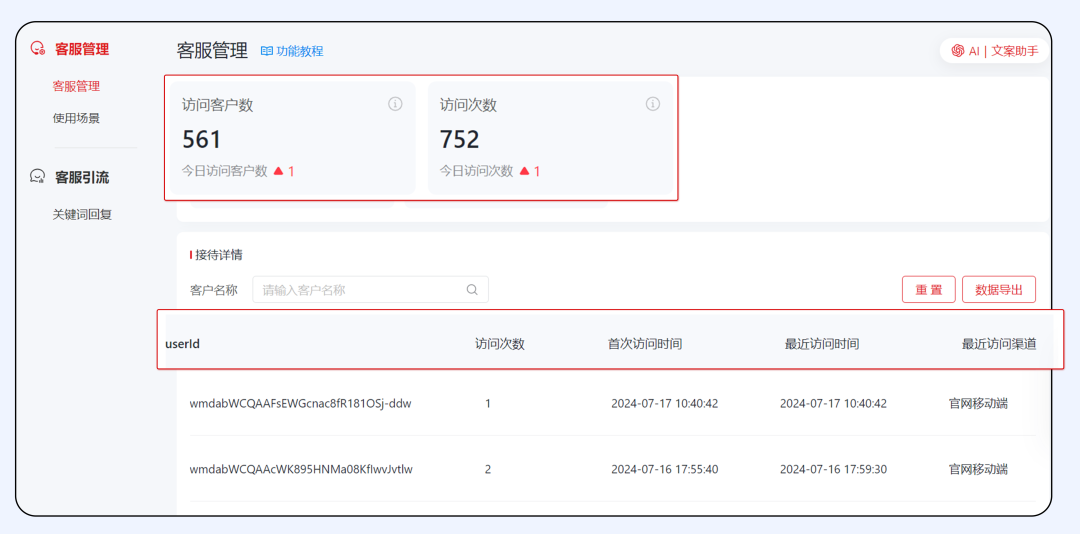Click the info icon beside 访问次数
Viewport: 1080px width, 534px height.
tap(653, 104)
